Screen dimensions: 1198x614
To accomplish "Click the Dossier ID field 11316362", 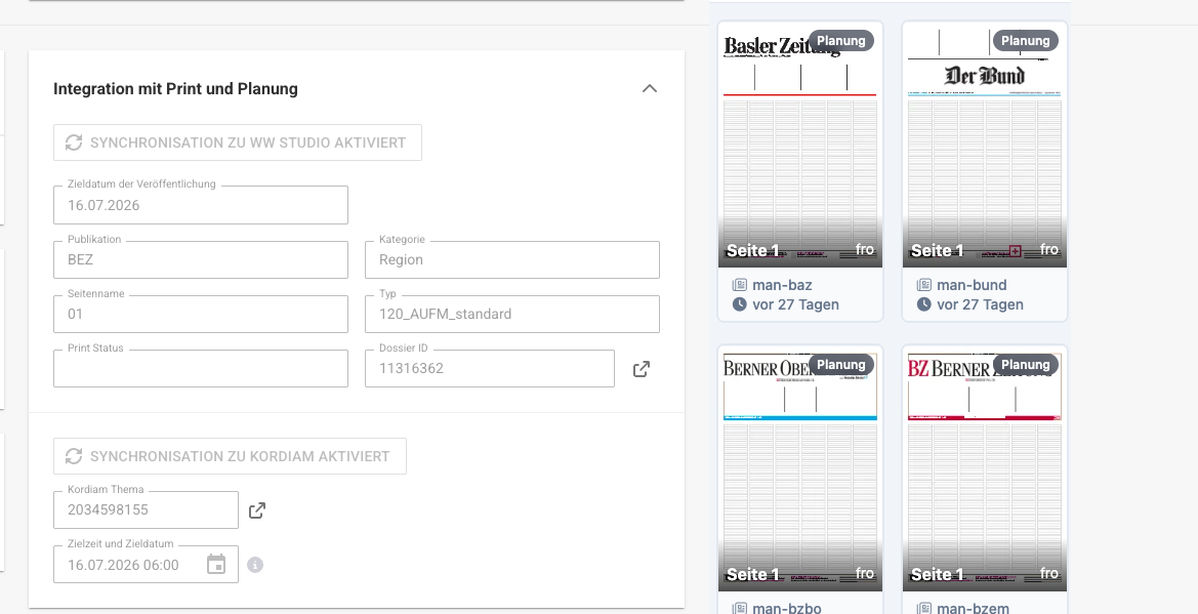I will 490,368.
